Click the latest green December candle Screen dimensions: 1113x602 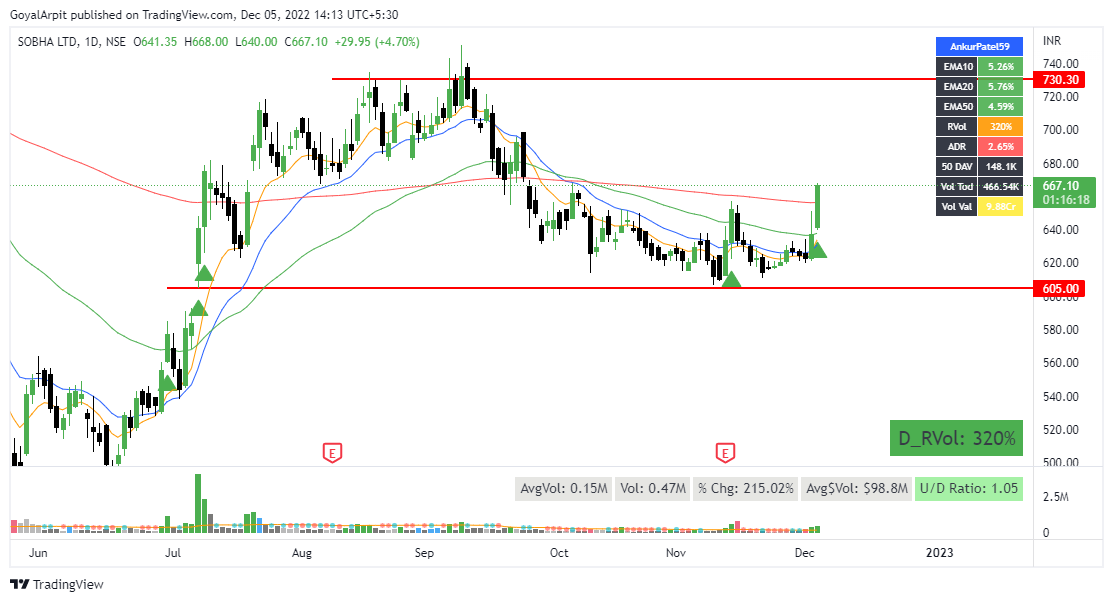[818, 206]
